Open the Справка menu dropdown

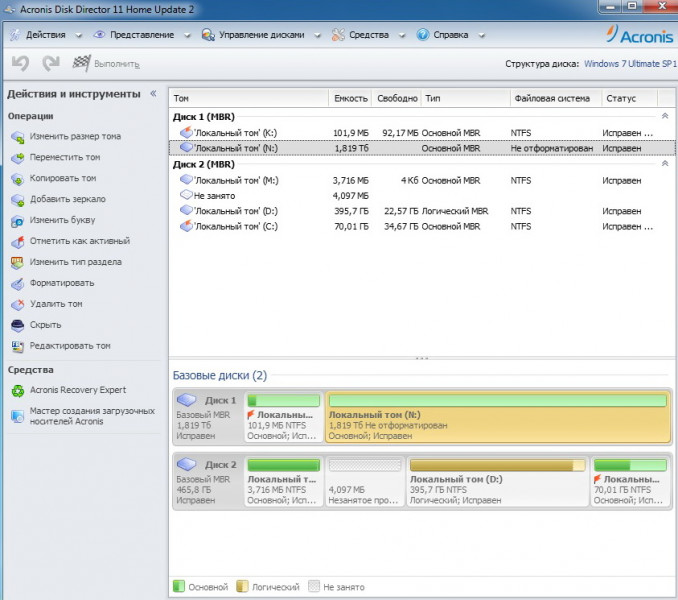[x=443, y=35]
